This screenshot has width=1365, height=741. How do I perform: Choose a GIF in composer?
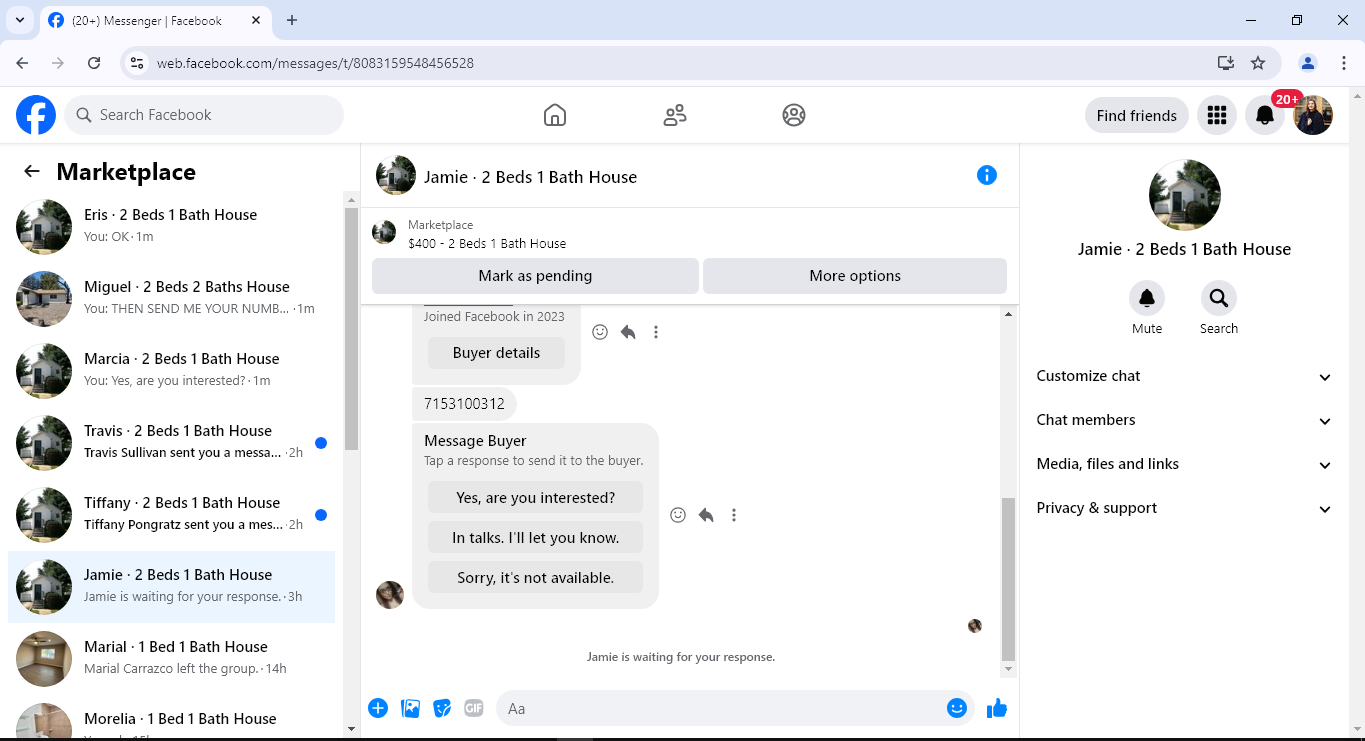point(473,708)
